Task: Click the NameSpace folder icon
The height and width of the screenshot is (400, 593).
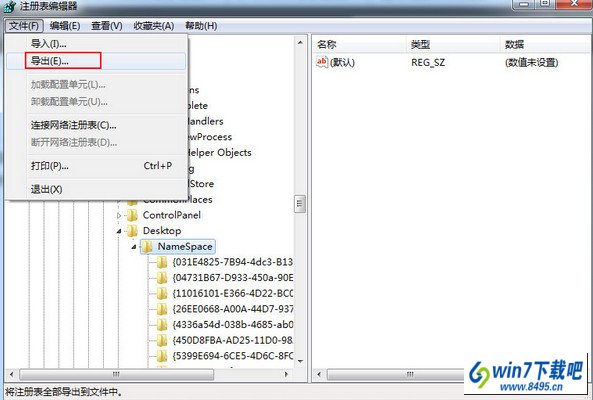Action: tap(147, 247)
